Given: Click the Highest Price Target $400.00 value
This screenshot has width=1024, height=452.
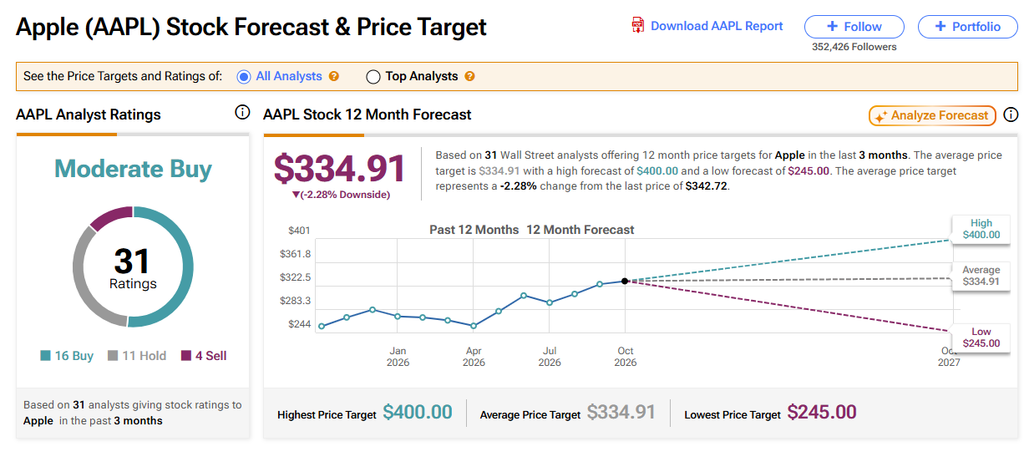Looking at the screenshot, I should [x=417, y=413].
